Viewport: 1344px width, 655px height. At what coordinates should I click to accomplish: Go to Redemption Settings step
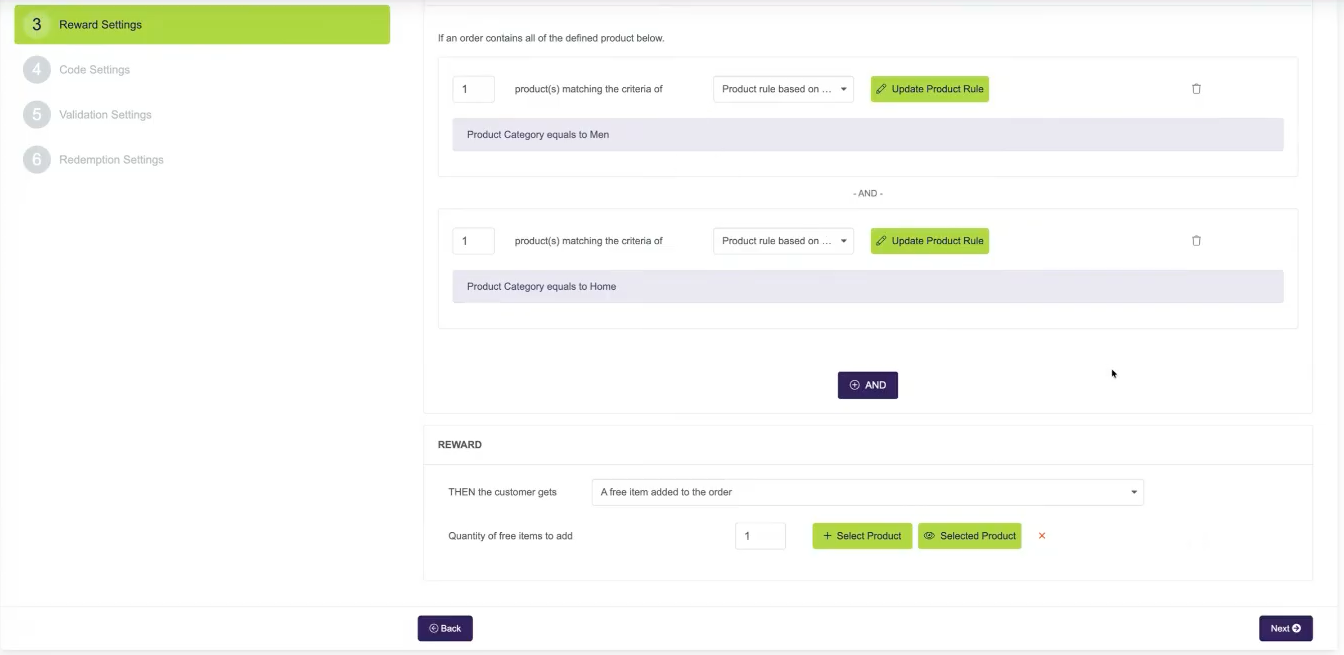coord(112,160)
